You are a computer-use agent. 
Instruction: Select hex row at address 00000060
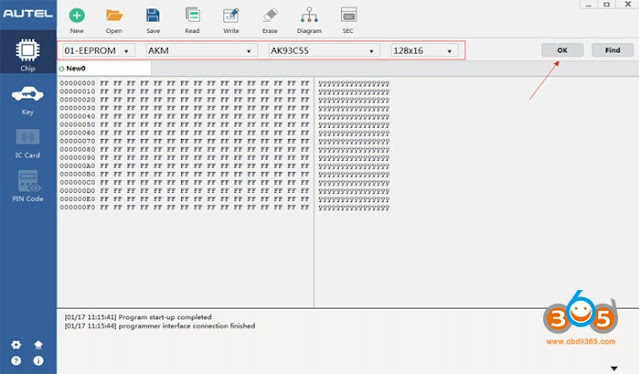click(184, 133)
